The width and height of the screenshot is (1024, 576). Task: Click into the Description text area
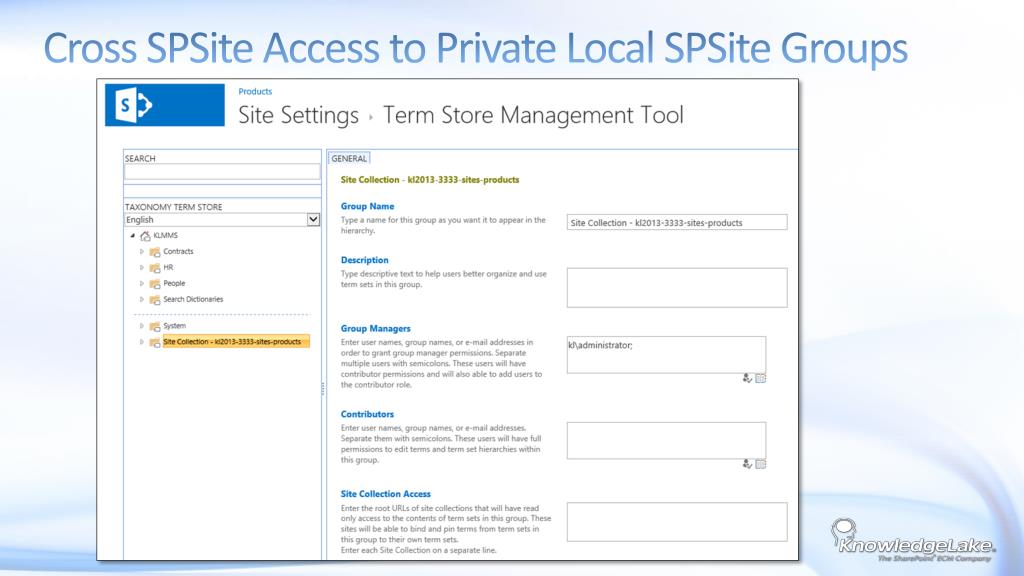point(677,287)
